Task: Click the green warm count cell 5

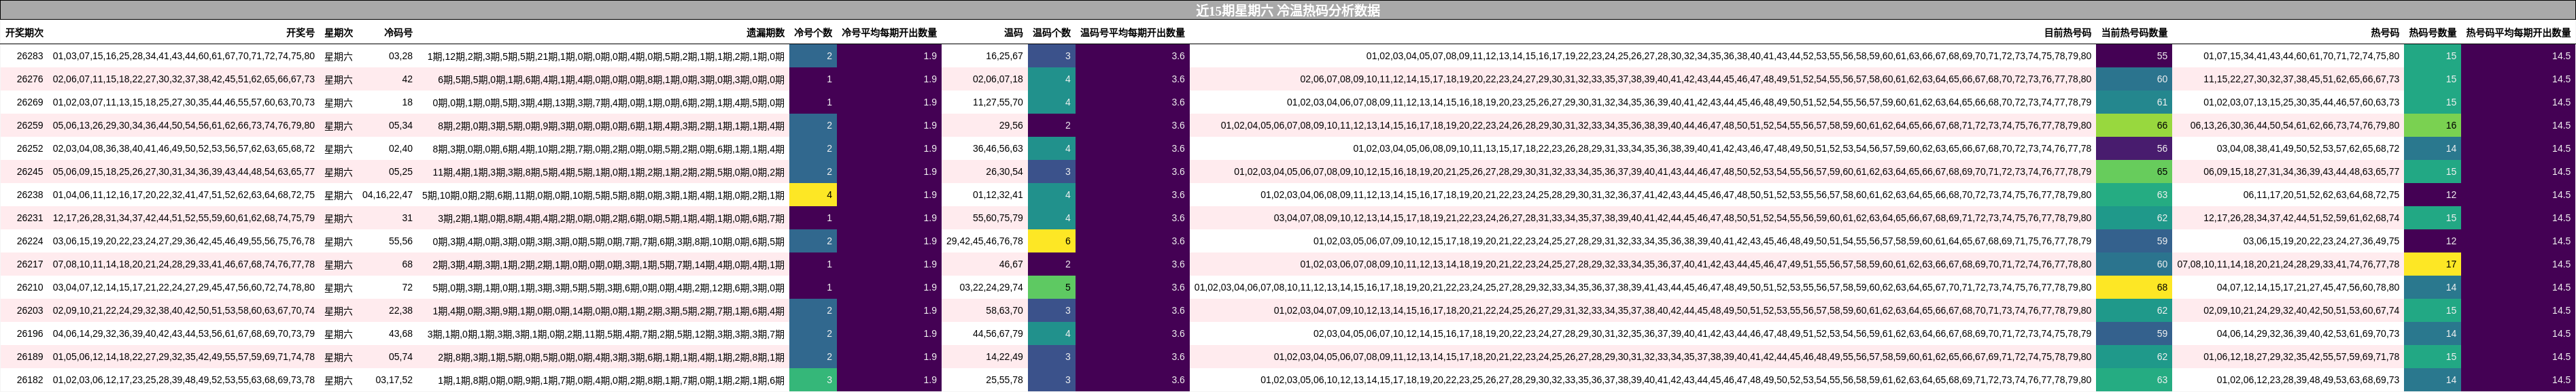Action: click(x=1052, y=287)
